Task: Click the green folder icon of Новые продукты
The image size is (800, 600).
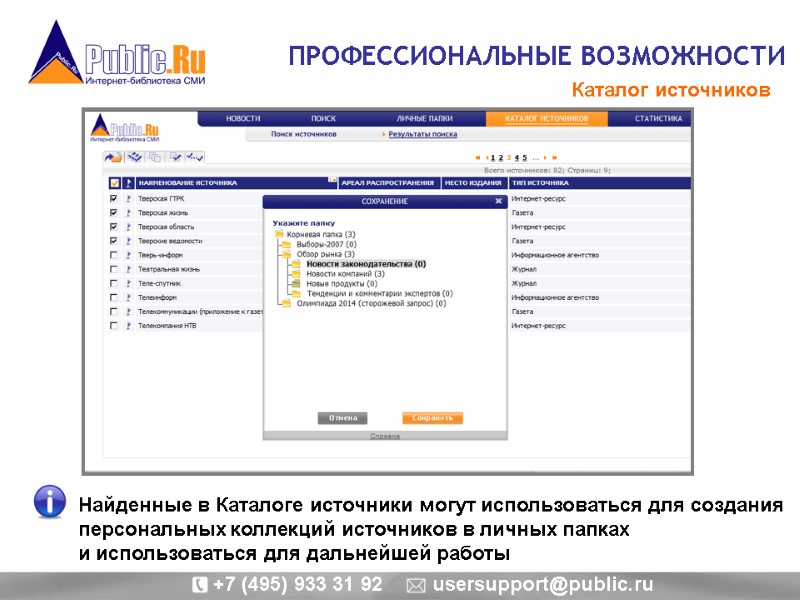Action: (296, 283)
